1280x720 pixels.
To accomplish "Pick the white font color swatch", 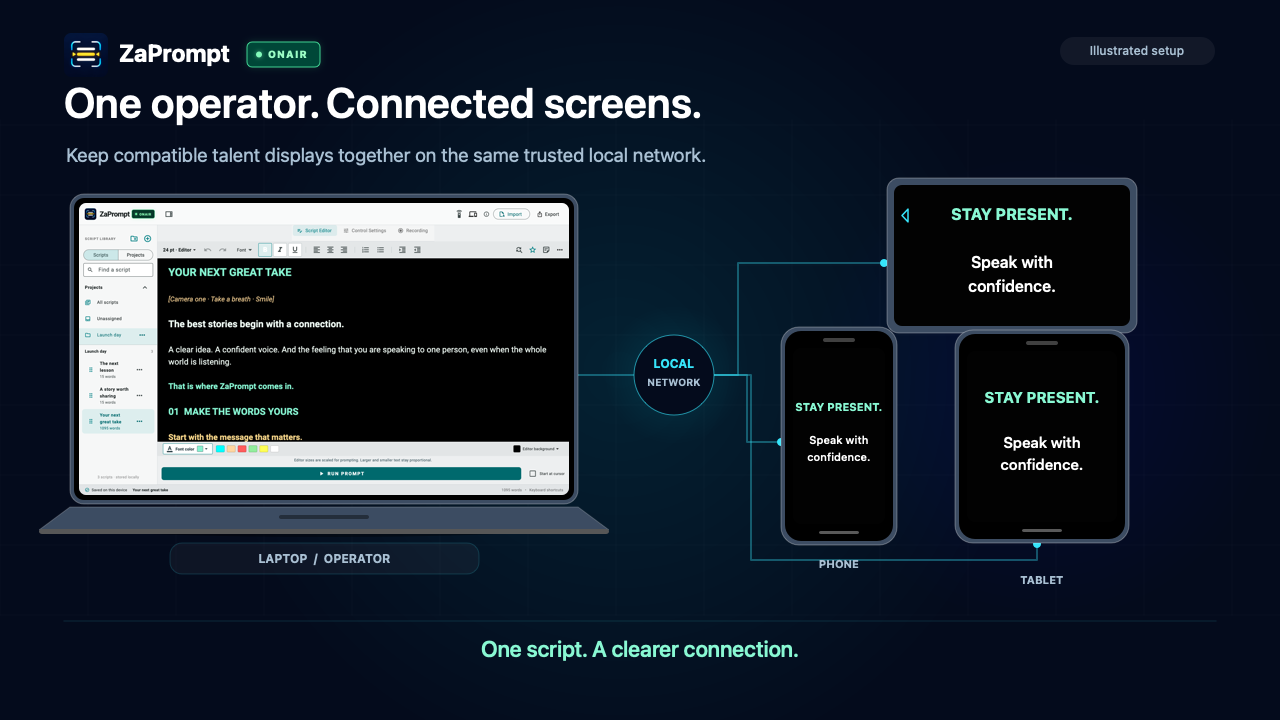I will tap(275, 449).
